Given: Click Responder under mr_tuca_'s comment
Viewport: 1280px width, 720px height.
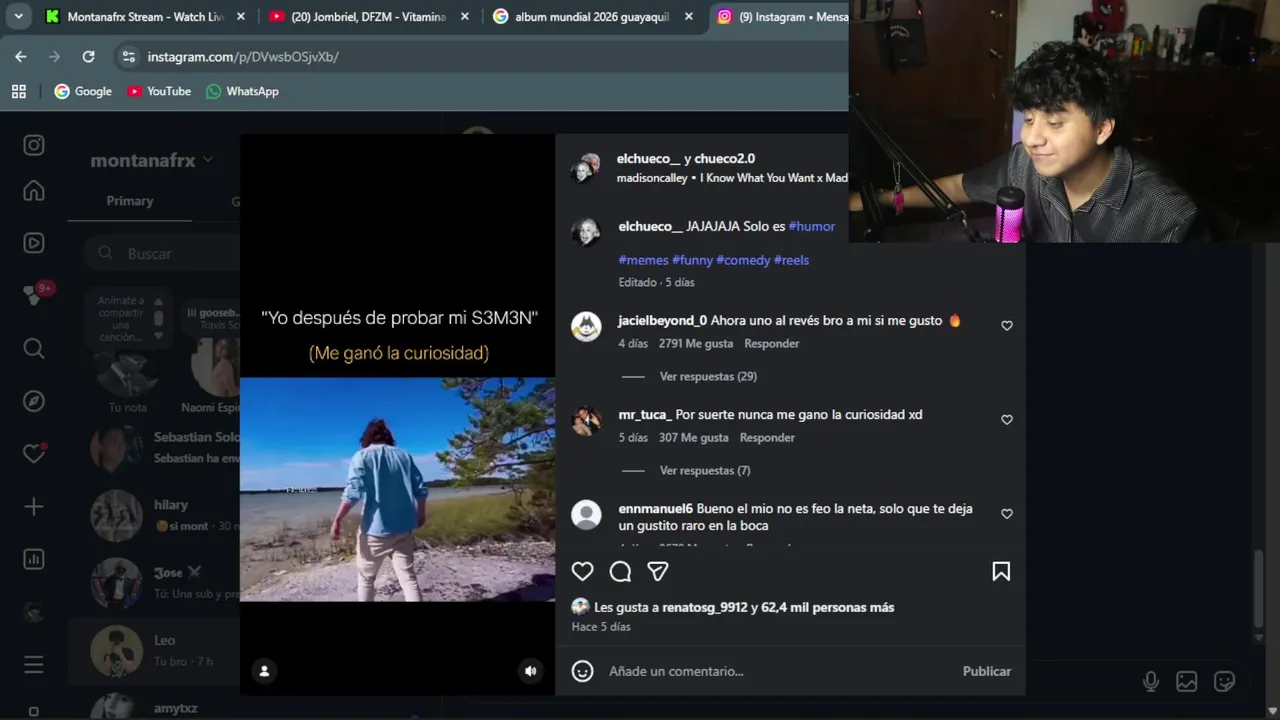Looking at the screenshot, I should [x=767, y=437].
